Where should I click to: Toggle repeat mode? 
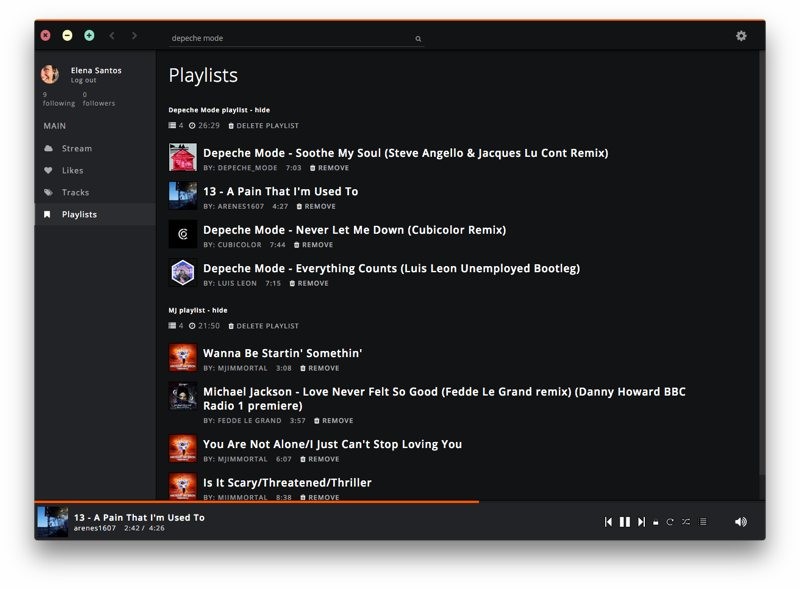click(670, 521)
